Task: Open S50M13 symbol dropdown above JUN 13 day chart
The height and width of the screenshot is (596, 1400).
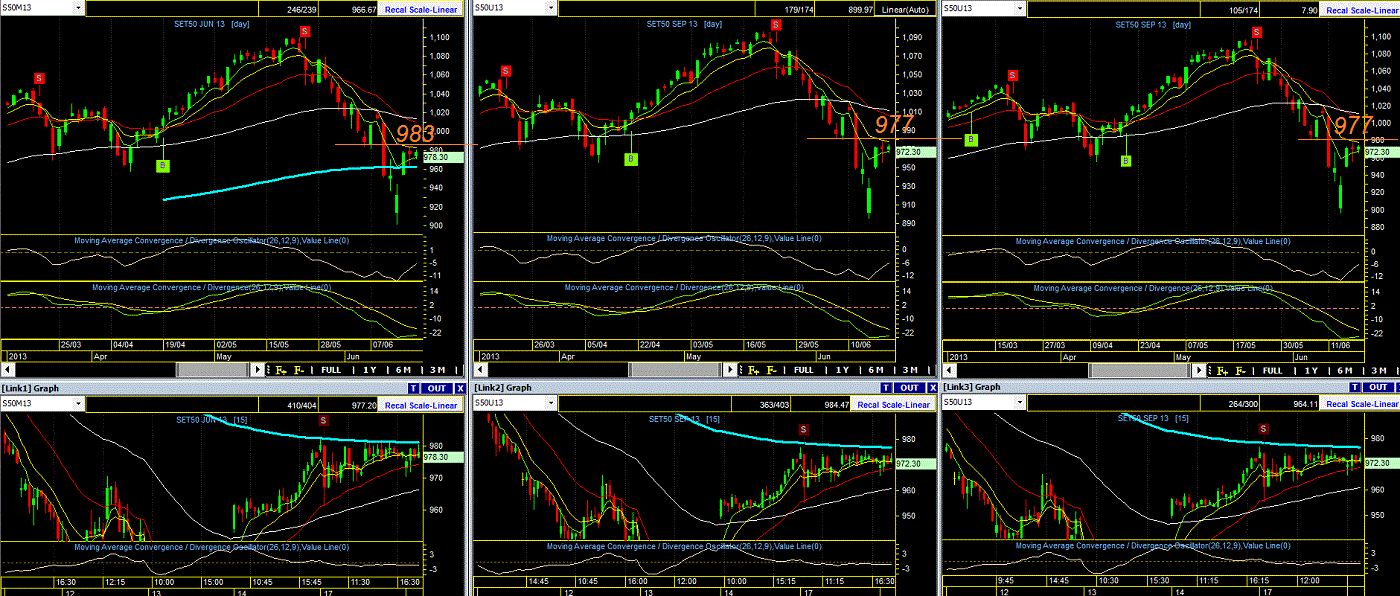Action: (78, 8)
